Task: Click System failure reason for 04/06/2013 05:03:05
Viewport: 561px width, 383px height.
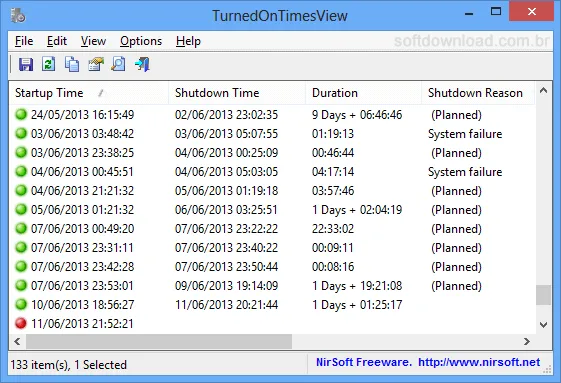Action: pos(465,172)
